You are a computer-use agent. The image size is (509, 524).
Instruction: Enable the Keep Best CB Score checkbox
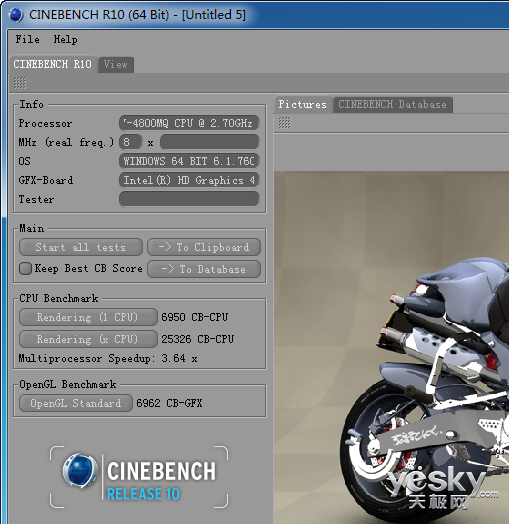[x=25, y=268]
